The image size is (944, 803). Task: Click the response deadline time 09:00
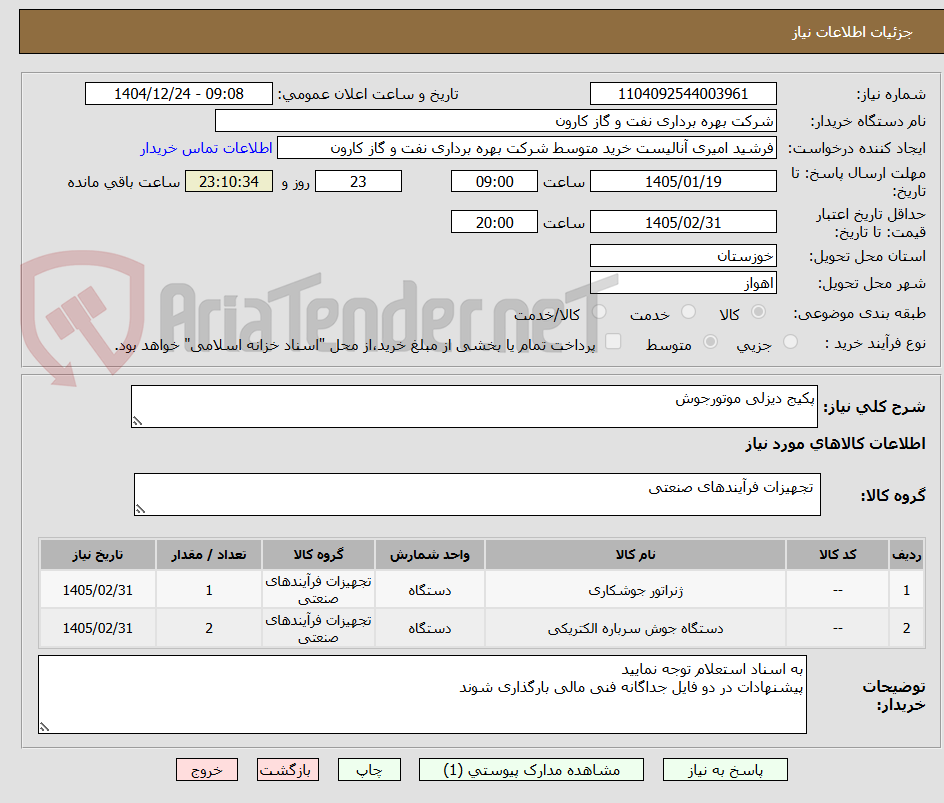(494, 181)
